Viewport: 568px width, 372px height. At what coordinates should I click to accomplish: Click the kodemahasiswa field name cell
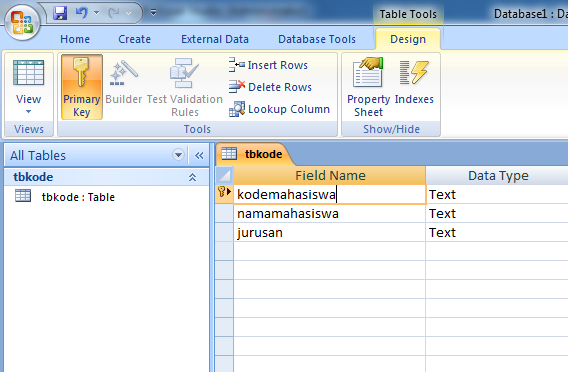click(330, 195)
